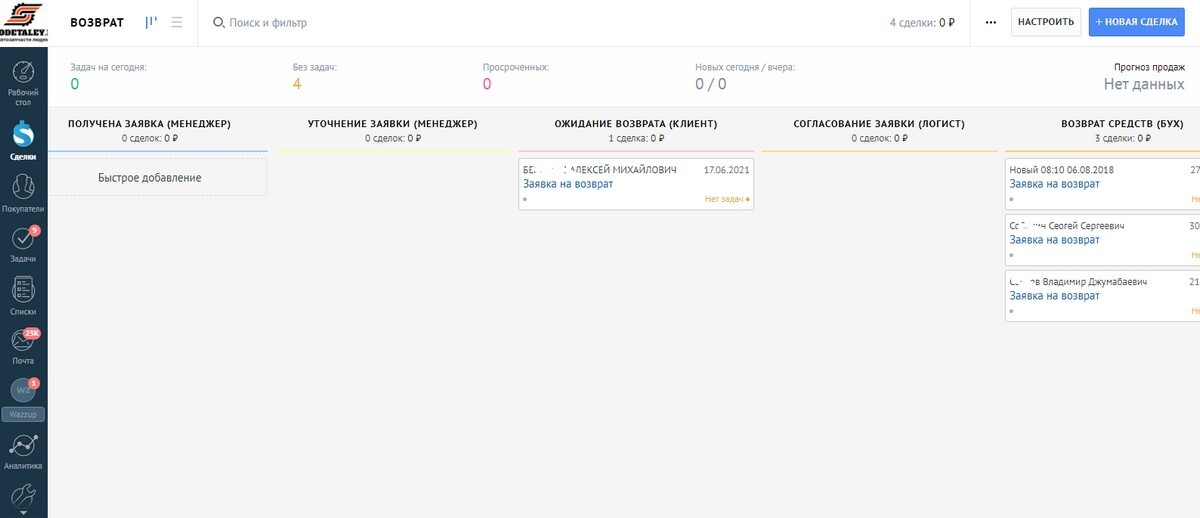Switch to list view of deals
Image resolution: width=1200 pixels, height=518 pixels.
(x=177, y=22)
